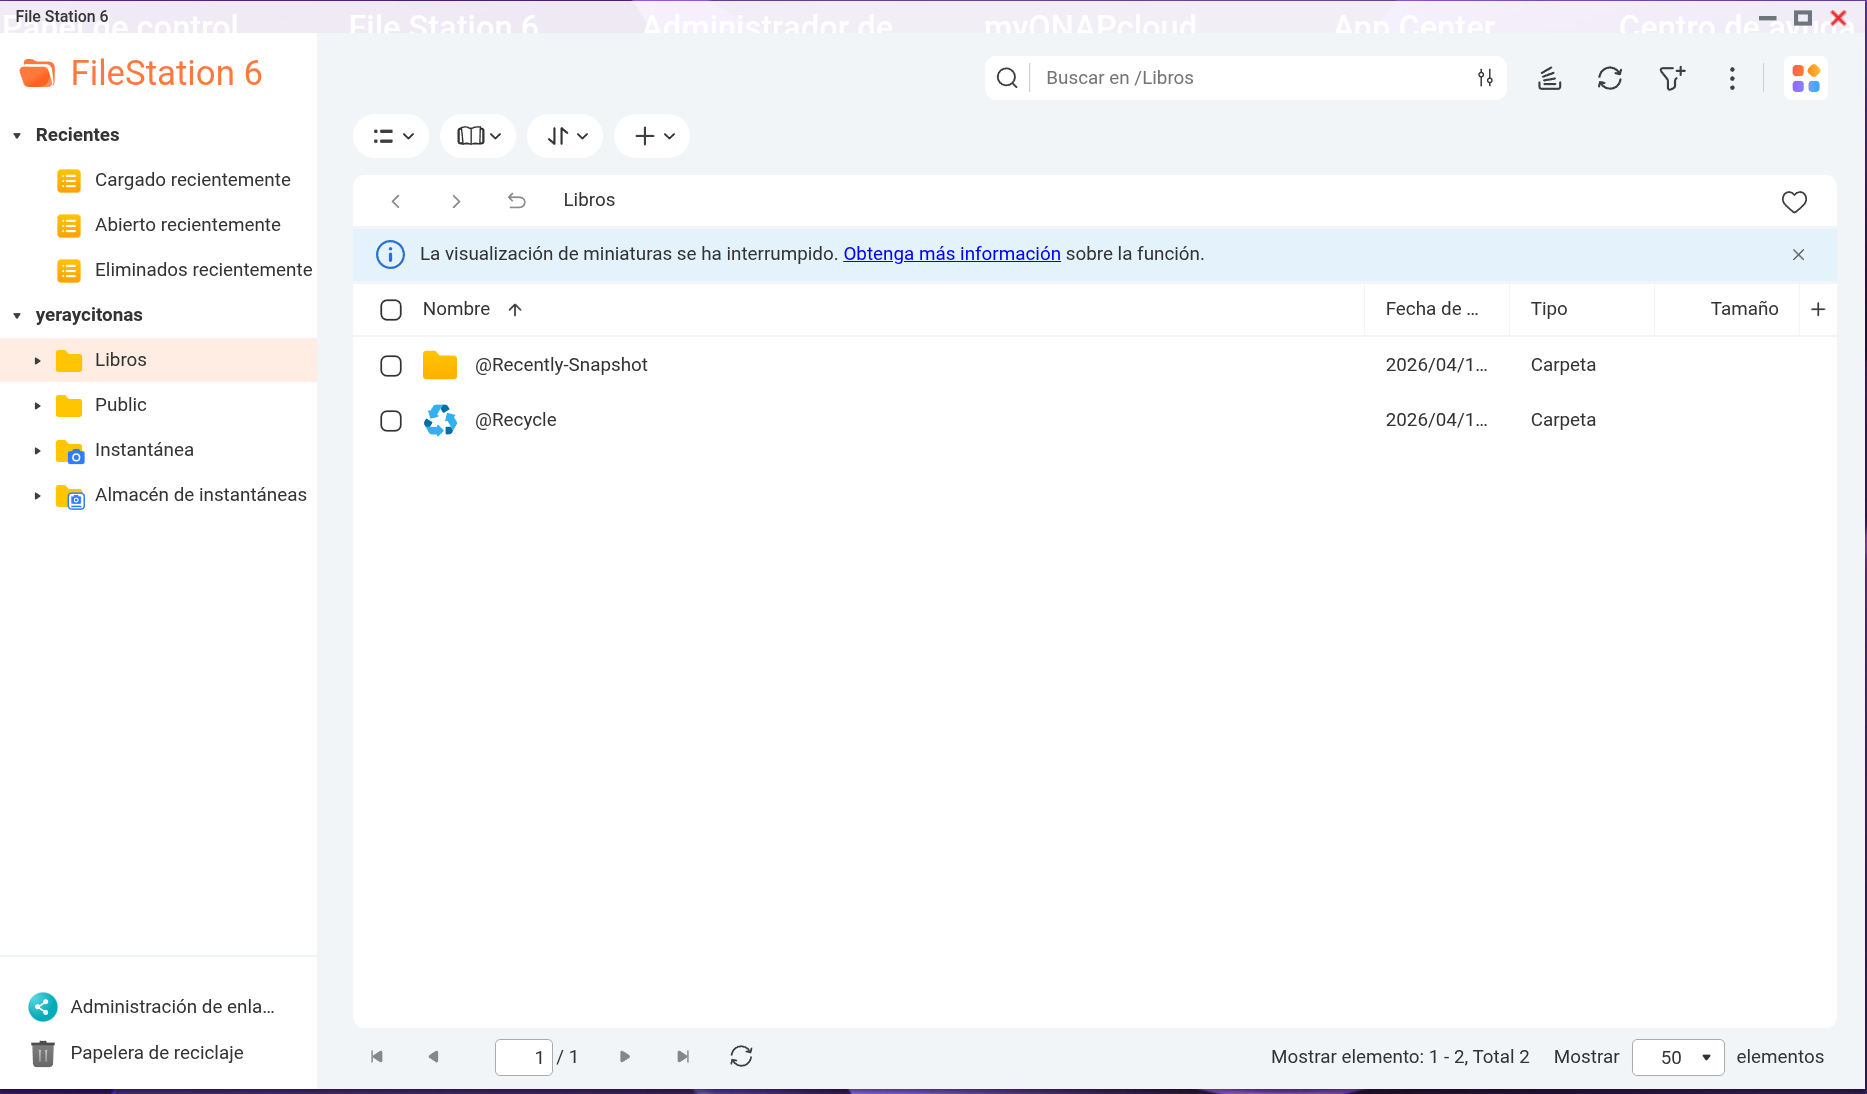1867x1094 pixels.
Task: Click the background tasks icon in the toolbar
Action: tap(1549, 78)
